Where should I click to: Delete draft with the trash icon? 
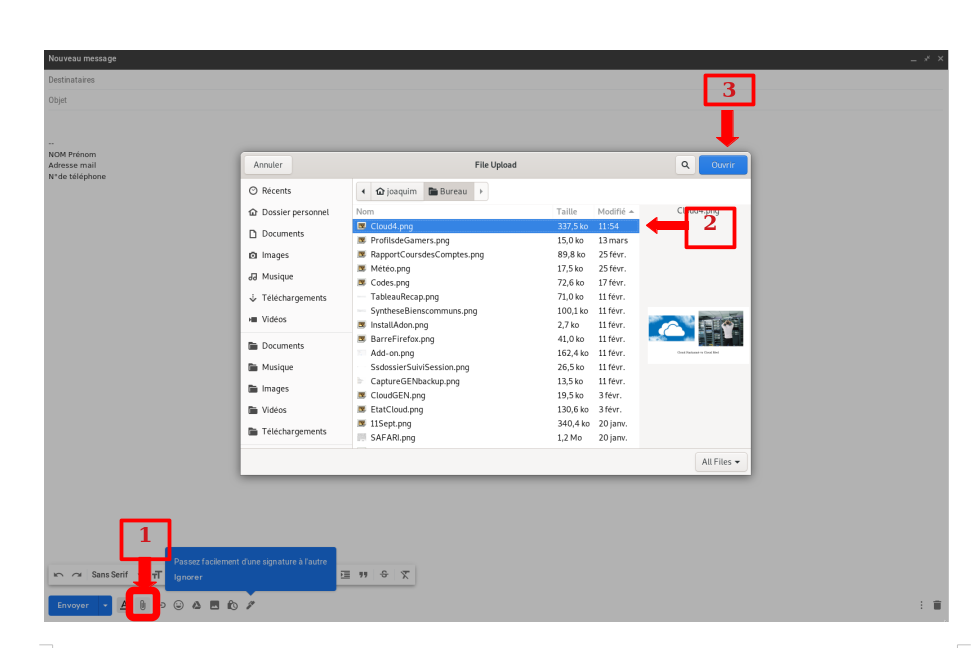tap(937, 605)
